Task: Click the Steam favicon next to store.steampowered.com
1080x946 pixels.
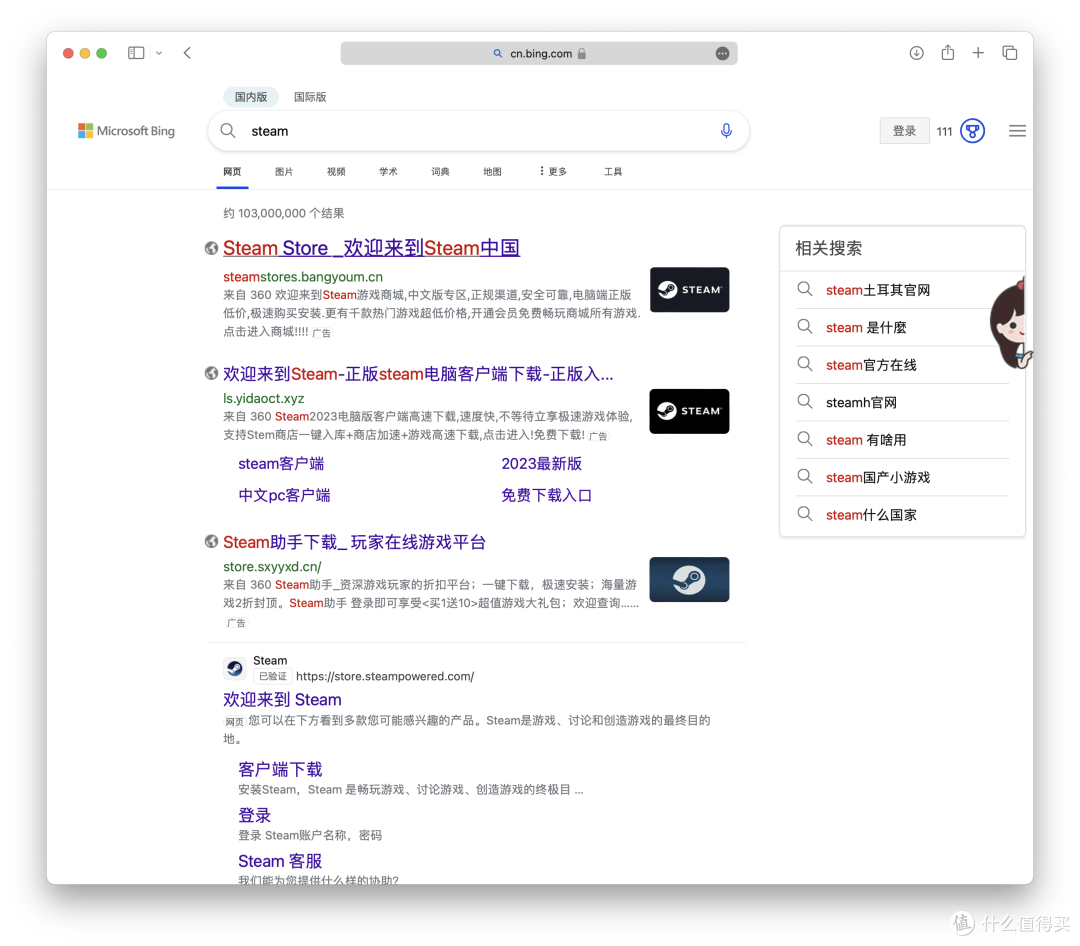Action: point(235,668)
